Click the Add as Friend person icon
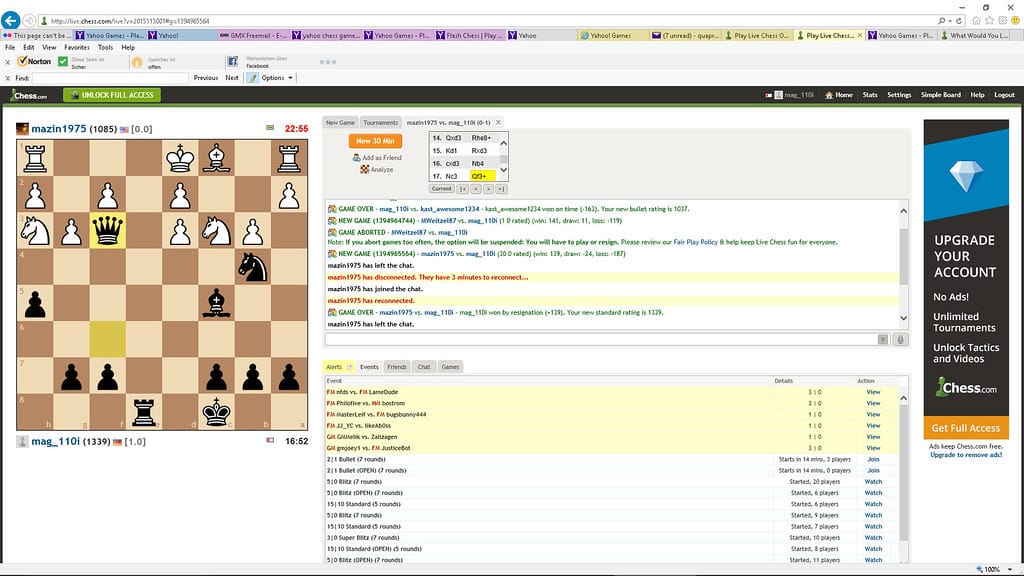Screen dimensions: 1024x576 pos(357,157)
